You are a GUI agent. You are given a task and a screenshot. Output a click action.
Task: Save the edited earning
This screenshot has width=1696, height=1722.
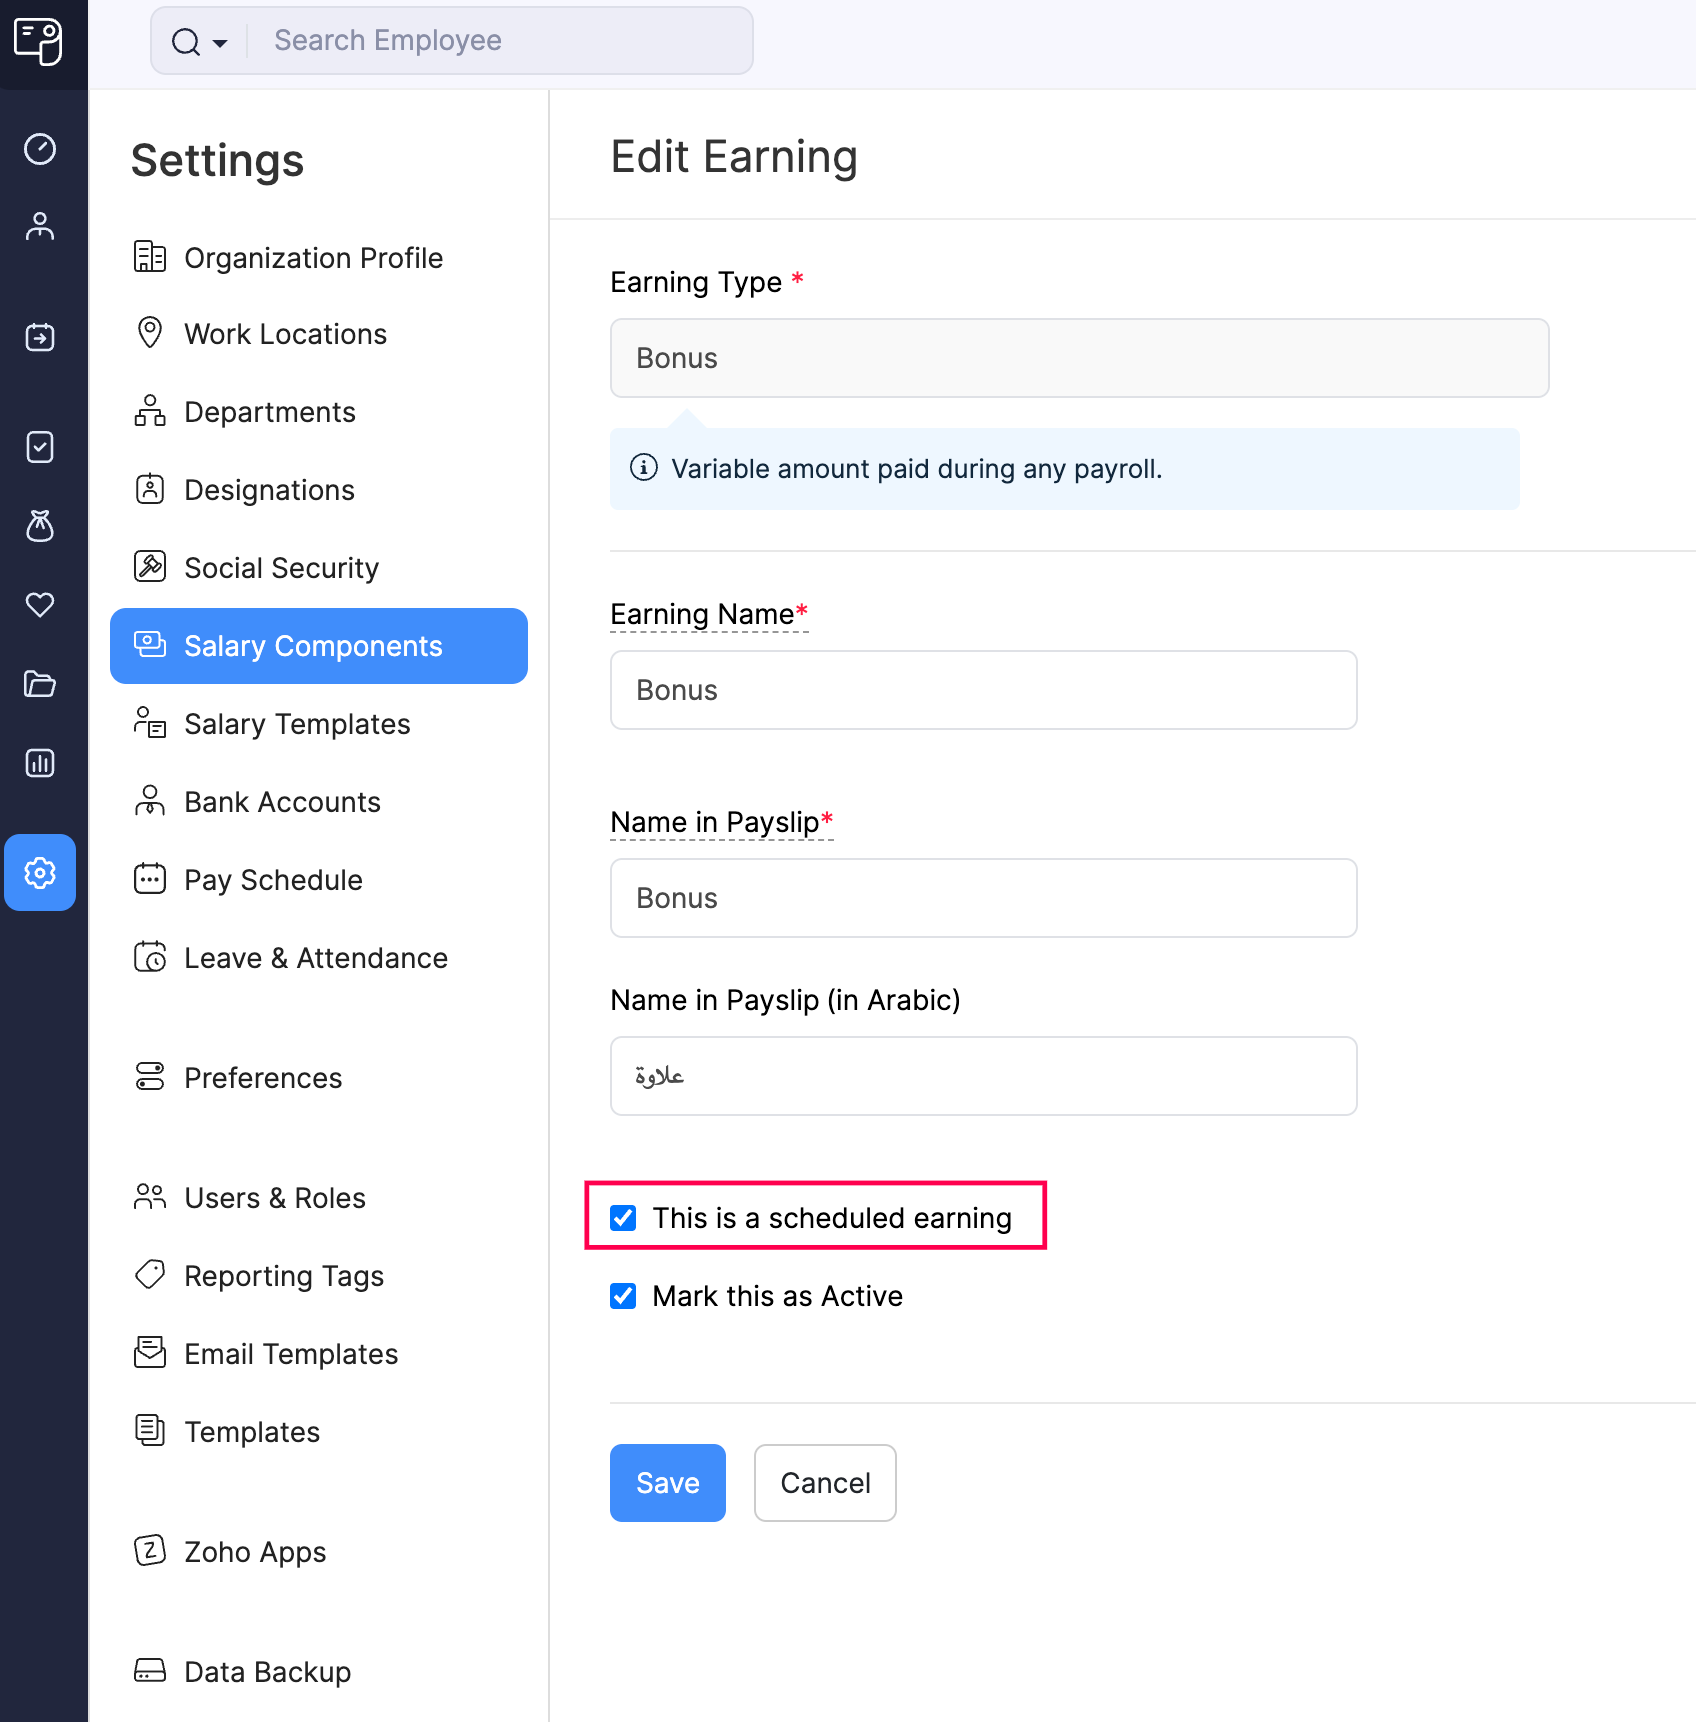click(x=667, y=1483)
